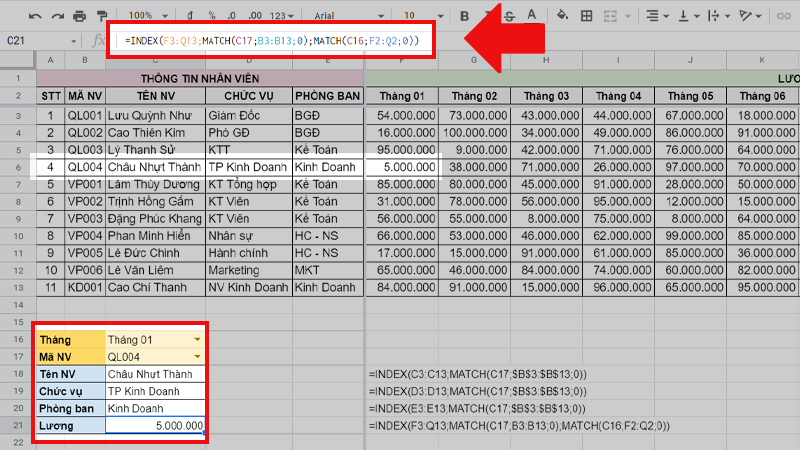Click the formula bar with INDEX formula
This screenshot has width=800, height=450.
click(270, 40)
